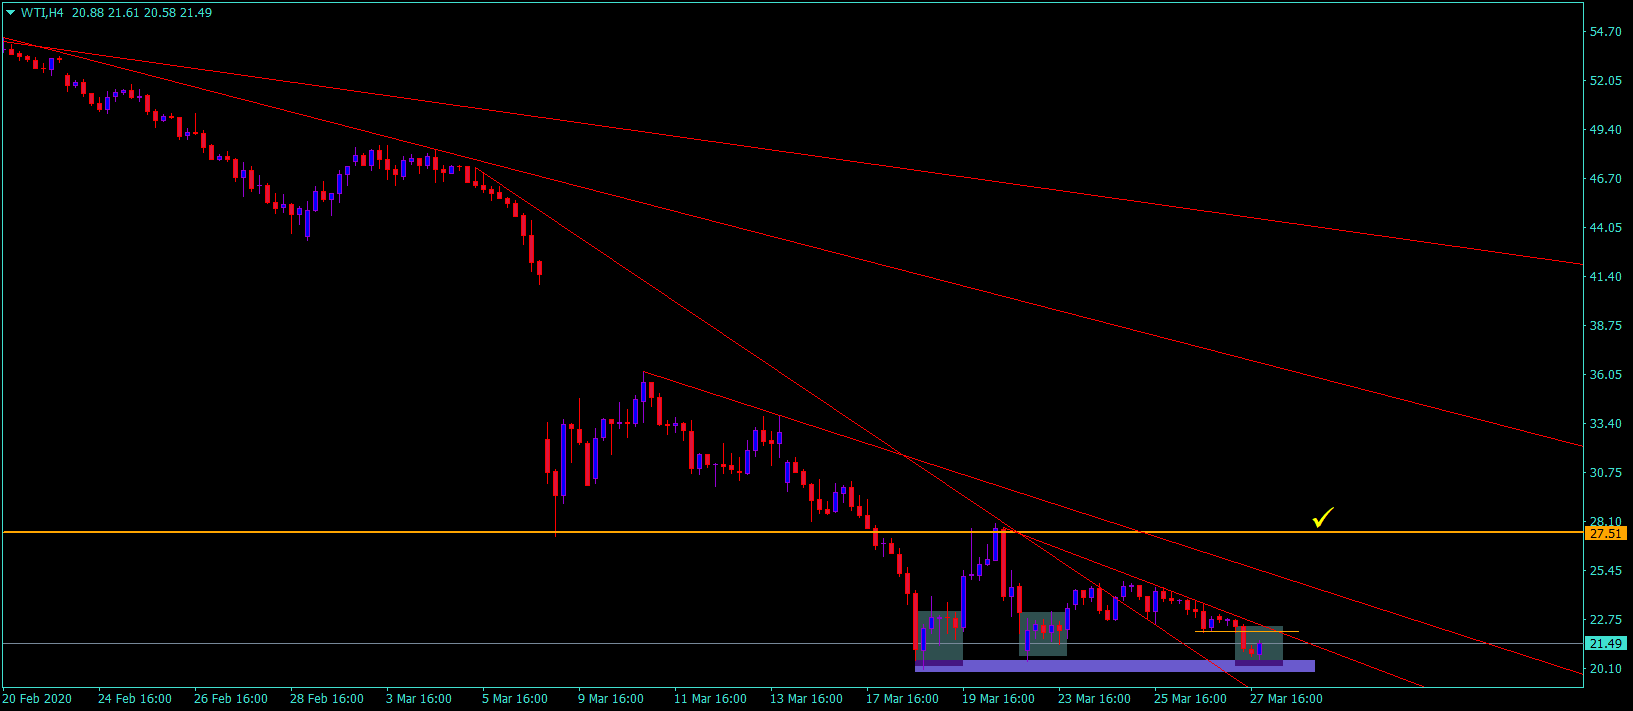Open the chart menu arrow beside WTI,H4

[x=11, y=13]
